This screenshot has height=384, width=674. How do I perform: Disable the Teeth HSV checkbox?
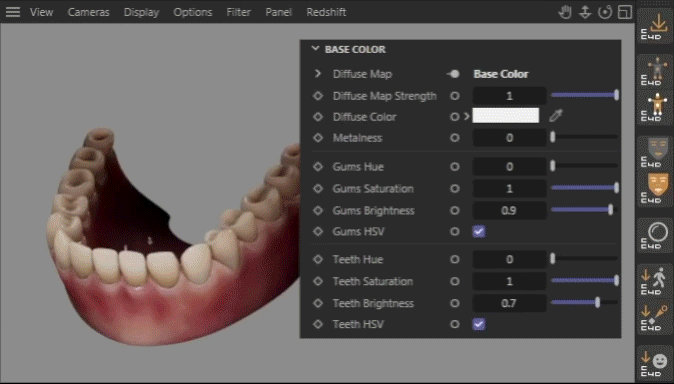479,324
